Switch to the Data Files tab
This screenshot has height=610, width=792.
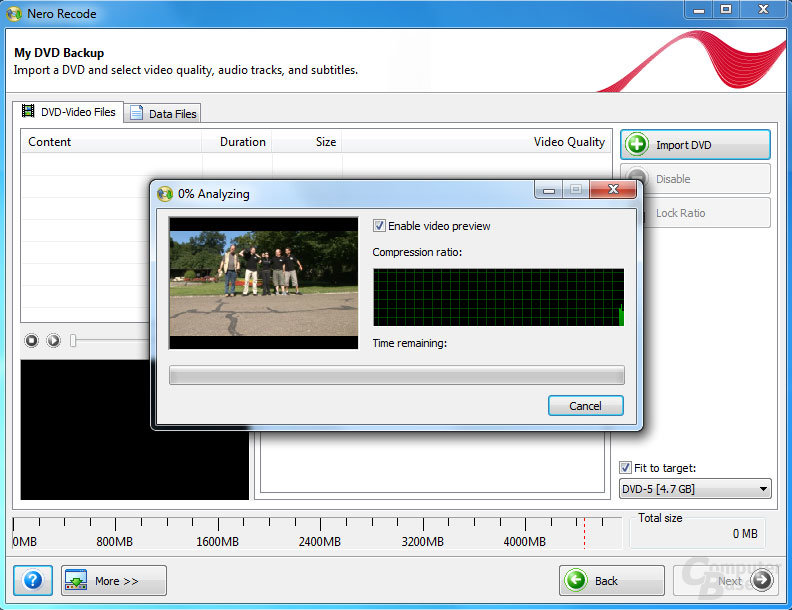163,113
